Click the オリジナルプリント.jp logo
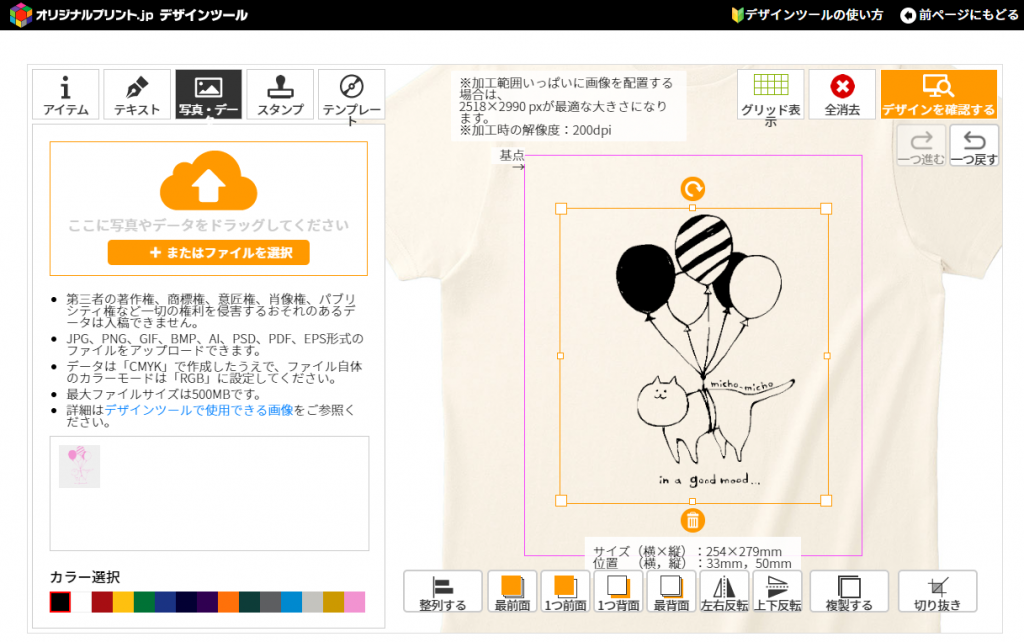Viewport: 1024px width, 642px height. 129,15
